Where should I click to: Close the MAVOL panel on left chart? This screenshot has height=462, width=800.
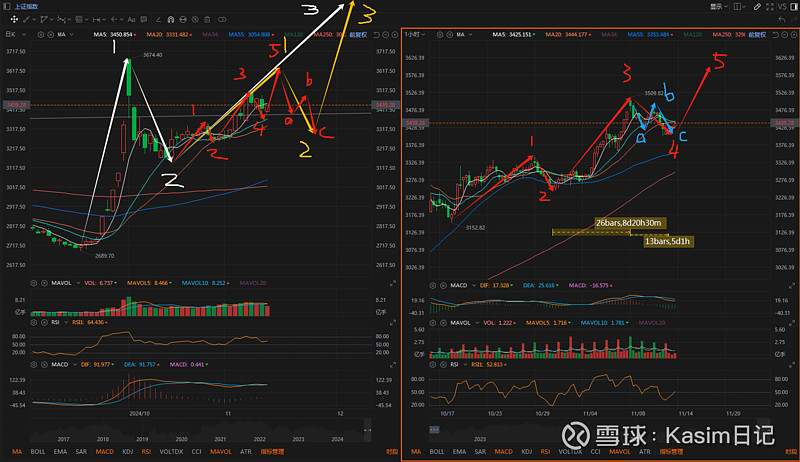(44, 283)
